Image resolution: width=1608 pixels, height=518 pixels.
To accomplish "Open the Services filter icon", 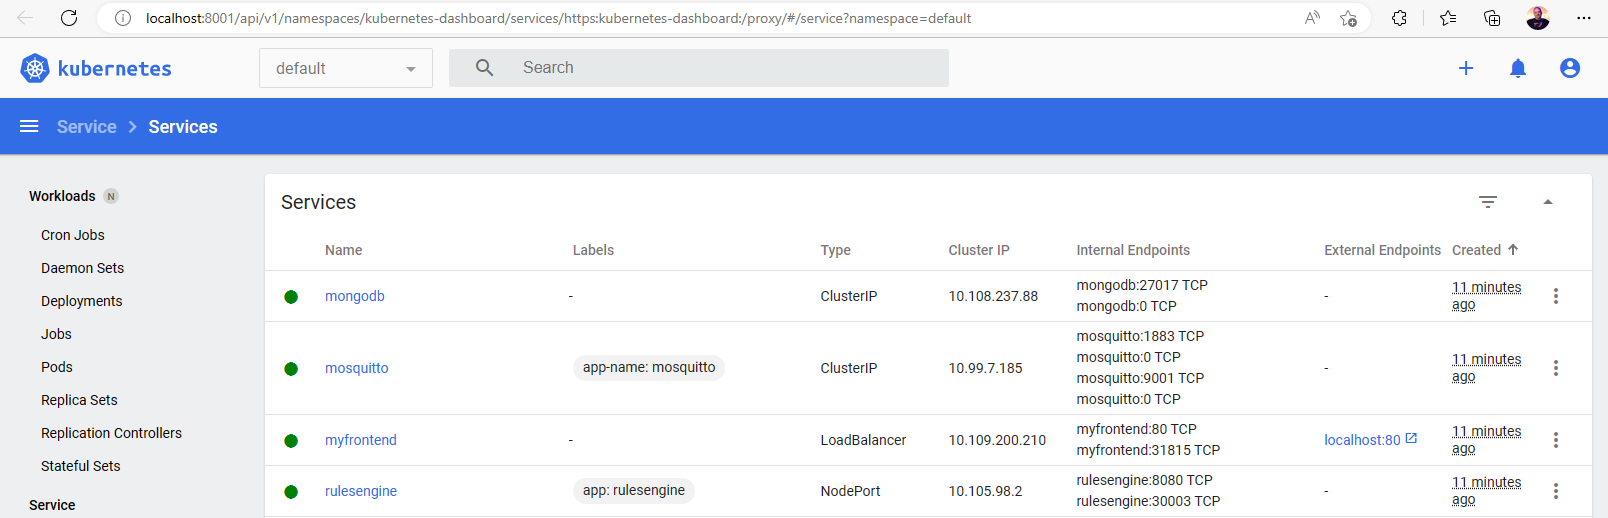I will [x=1488, y=202].
